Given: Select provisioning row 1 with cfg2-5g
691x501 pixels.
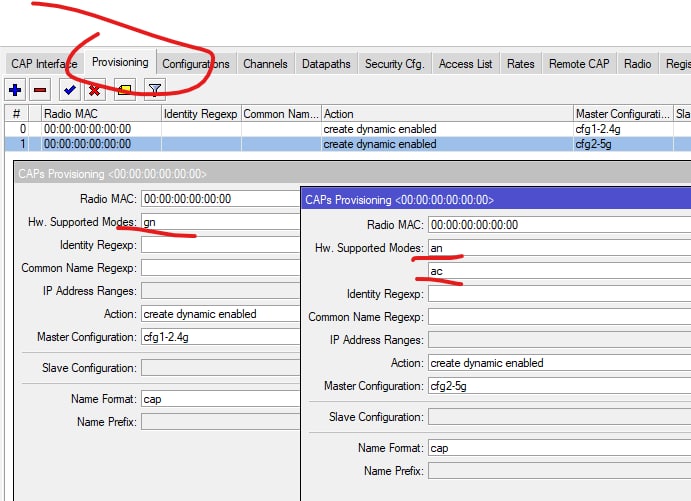Looking at the screenshot, I should coord(348,144).
